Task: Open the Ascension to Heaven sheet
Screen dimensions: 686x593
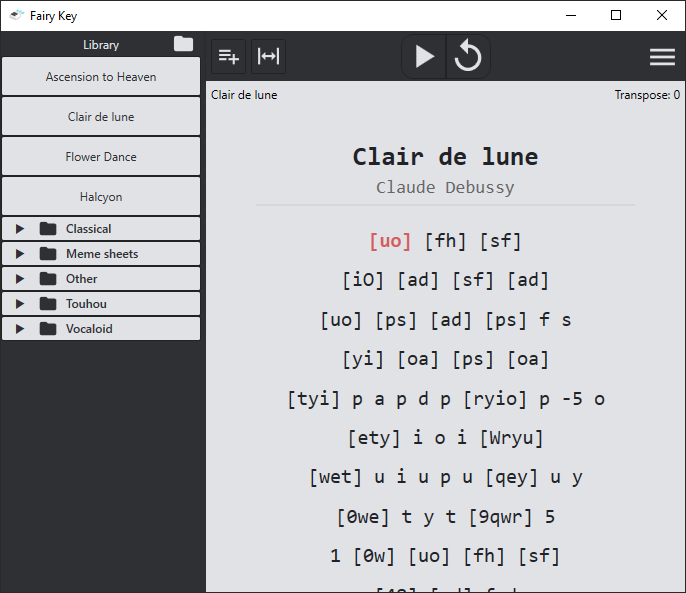Action: tap(101, 77)
